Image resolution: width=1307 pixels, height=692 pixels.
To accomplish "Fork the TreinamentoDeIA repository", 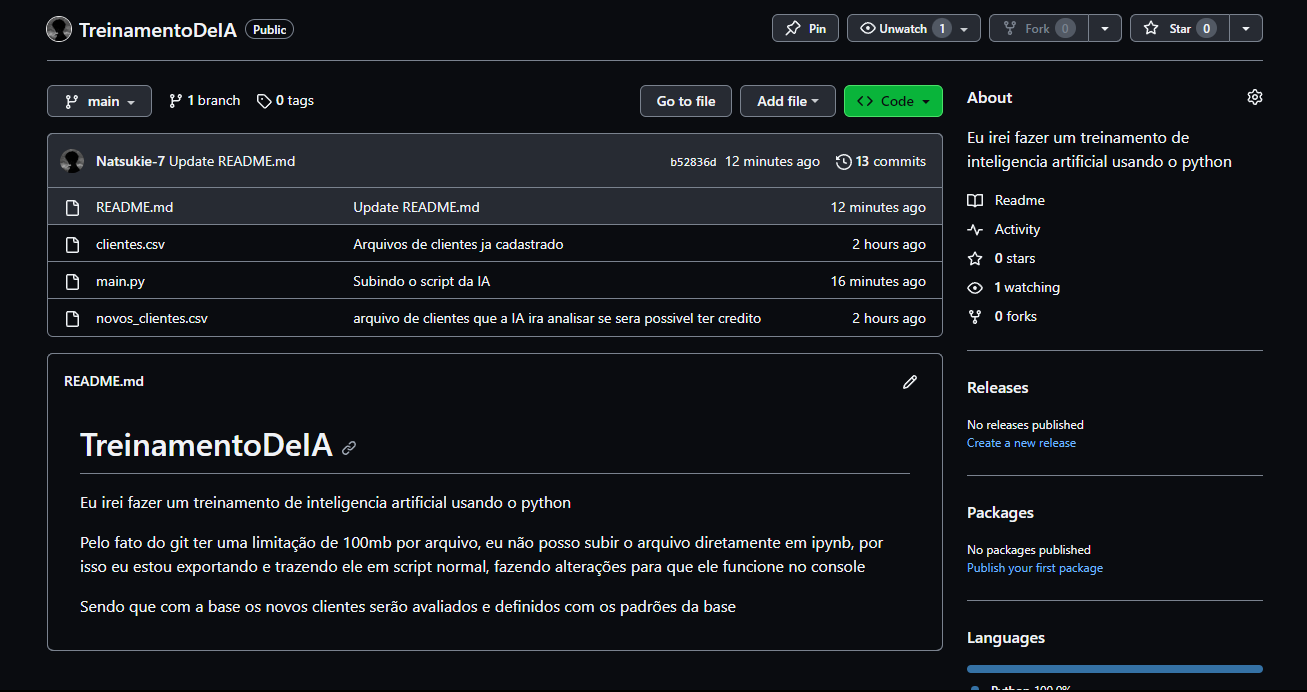I will [1037, 27].
